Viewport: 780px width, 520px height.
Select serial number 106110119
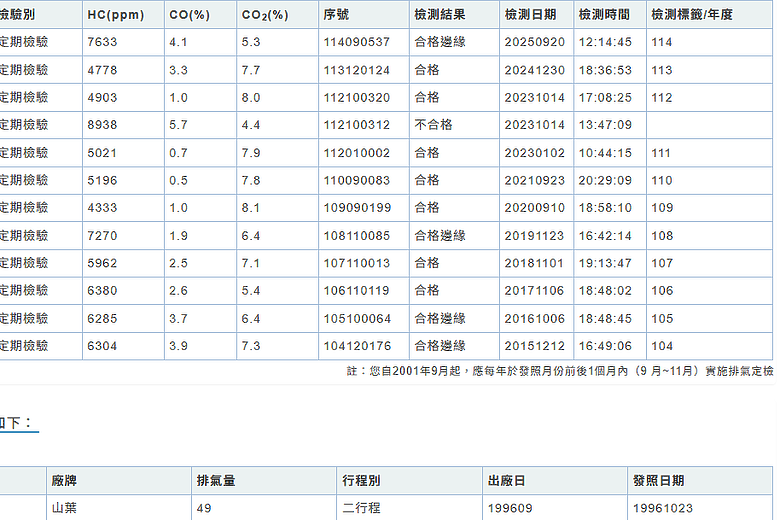tap(356, 290)
